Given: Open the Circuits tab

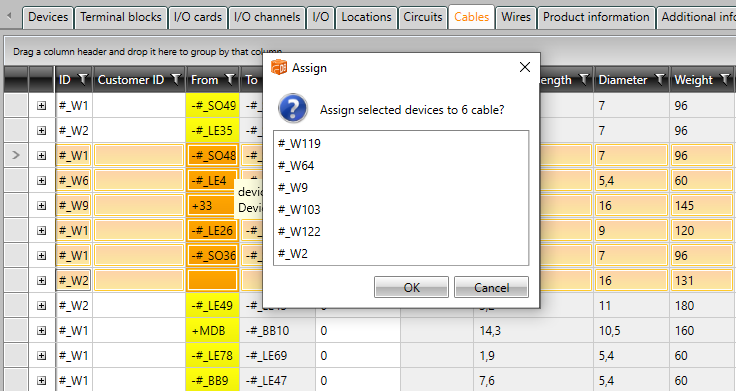Looking at the screenshot, I should coord(422,17).
